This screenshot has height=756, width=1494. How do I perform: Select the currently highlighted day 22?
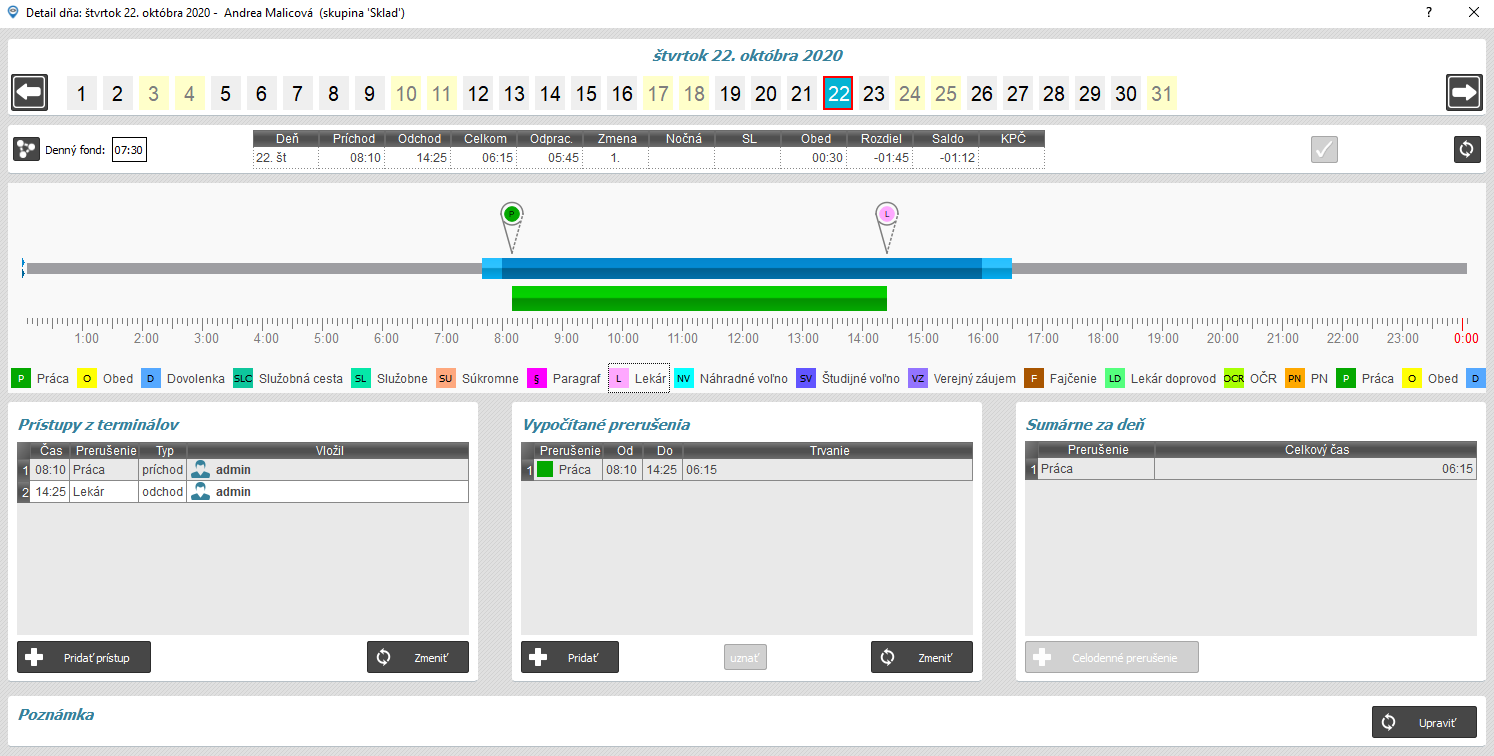tap(838, 94)
